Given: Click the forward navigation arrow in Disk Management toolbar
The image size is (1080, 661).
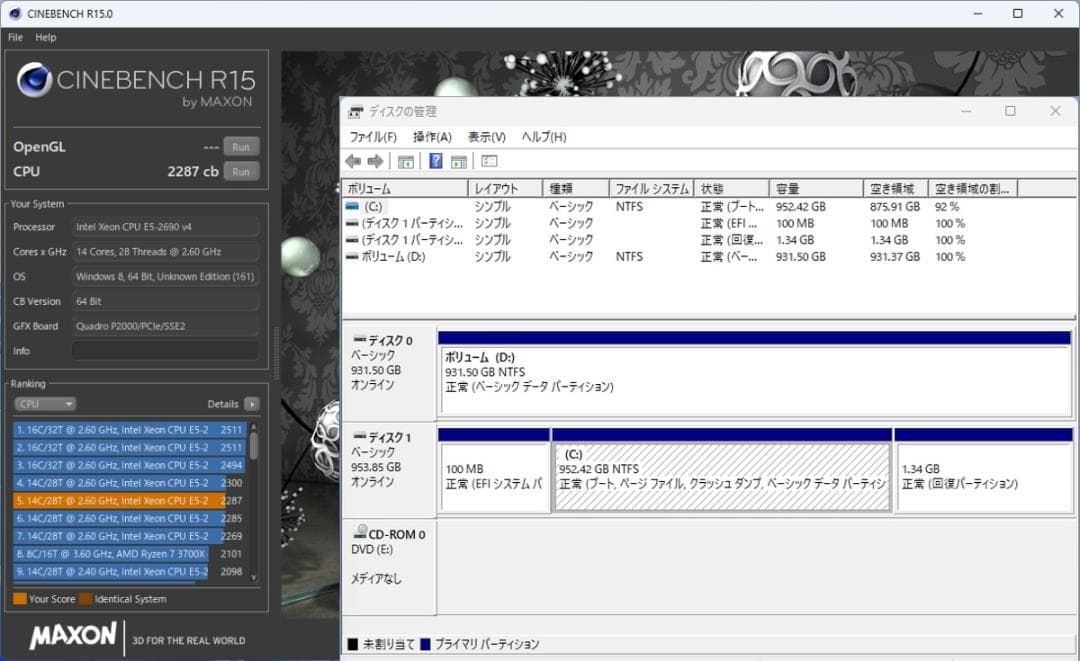Looking at the screenshot, I should [x=375, y=161].
